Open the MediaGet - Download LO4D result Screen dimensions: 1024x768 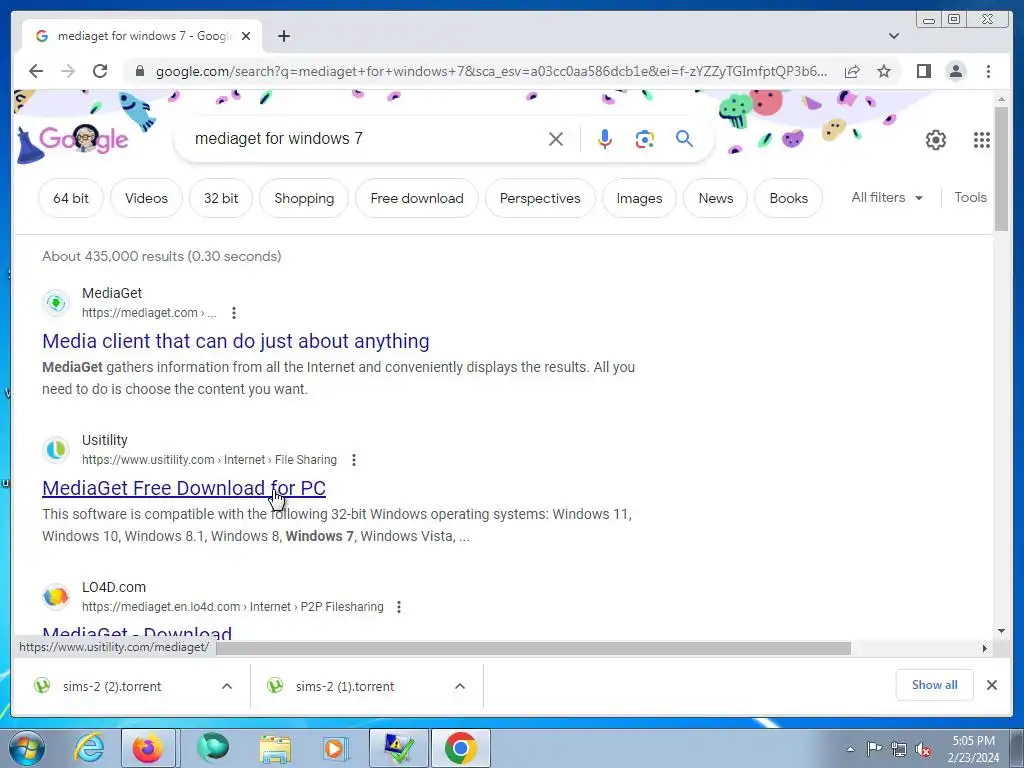[137, 632]
